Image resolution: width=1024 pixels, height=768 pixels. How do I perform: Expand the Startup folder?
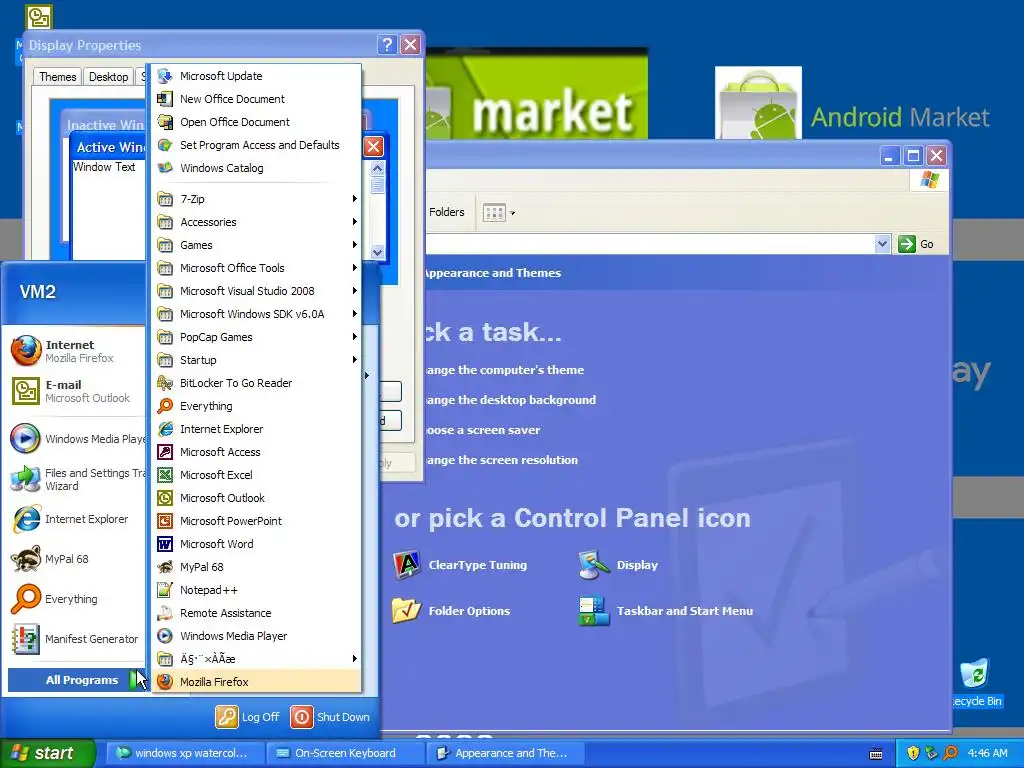[x=257, y=360]
